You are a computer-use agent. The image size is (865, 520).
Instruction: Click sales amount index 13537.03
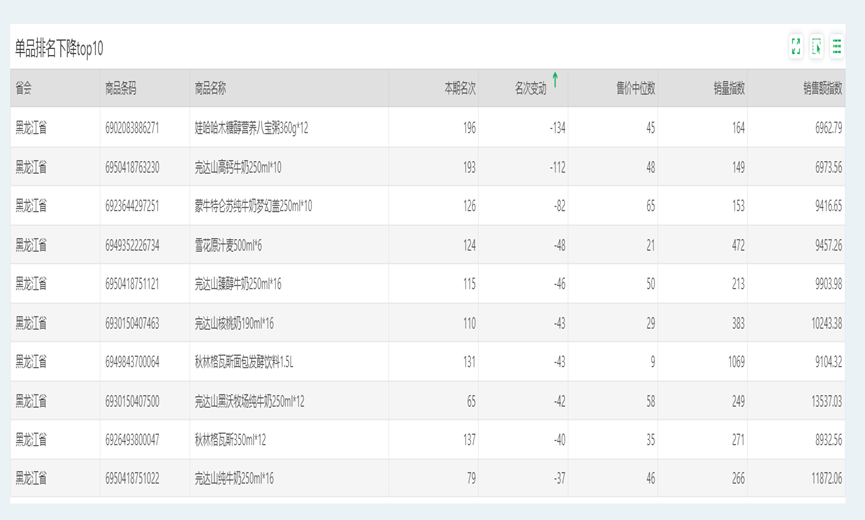point(826,401)
